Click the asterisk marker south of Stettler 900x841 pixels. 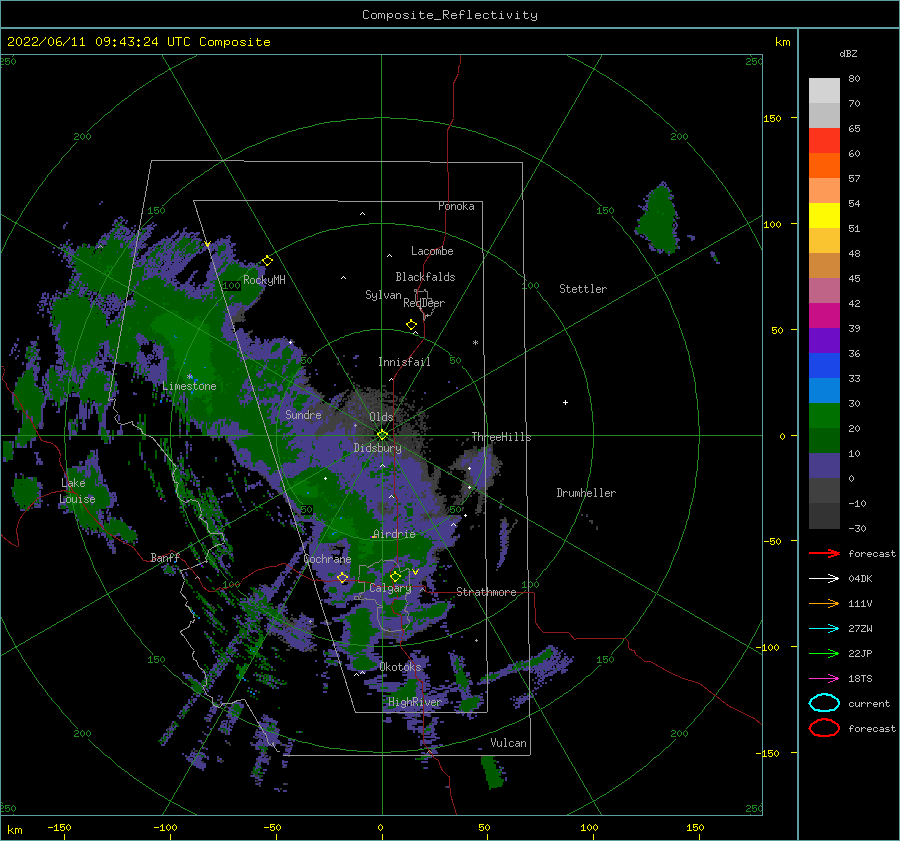click(475, 343)
